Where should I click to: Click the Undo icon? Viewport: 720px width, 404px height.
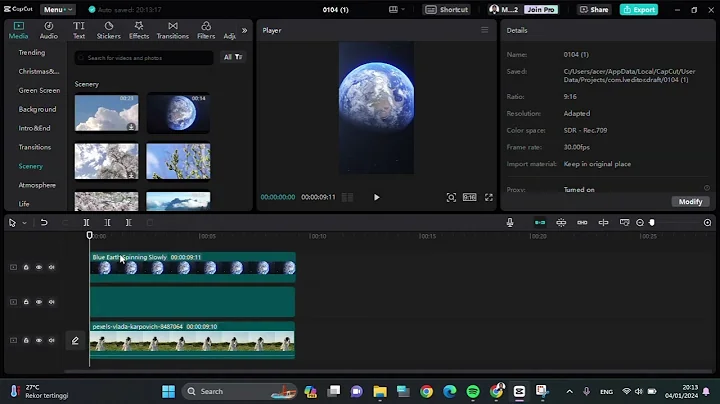click(44, 223)
